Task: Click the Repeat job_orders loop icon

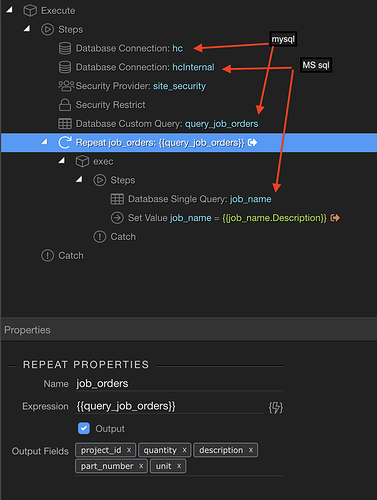Action: [x=65, y=142]
